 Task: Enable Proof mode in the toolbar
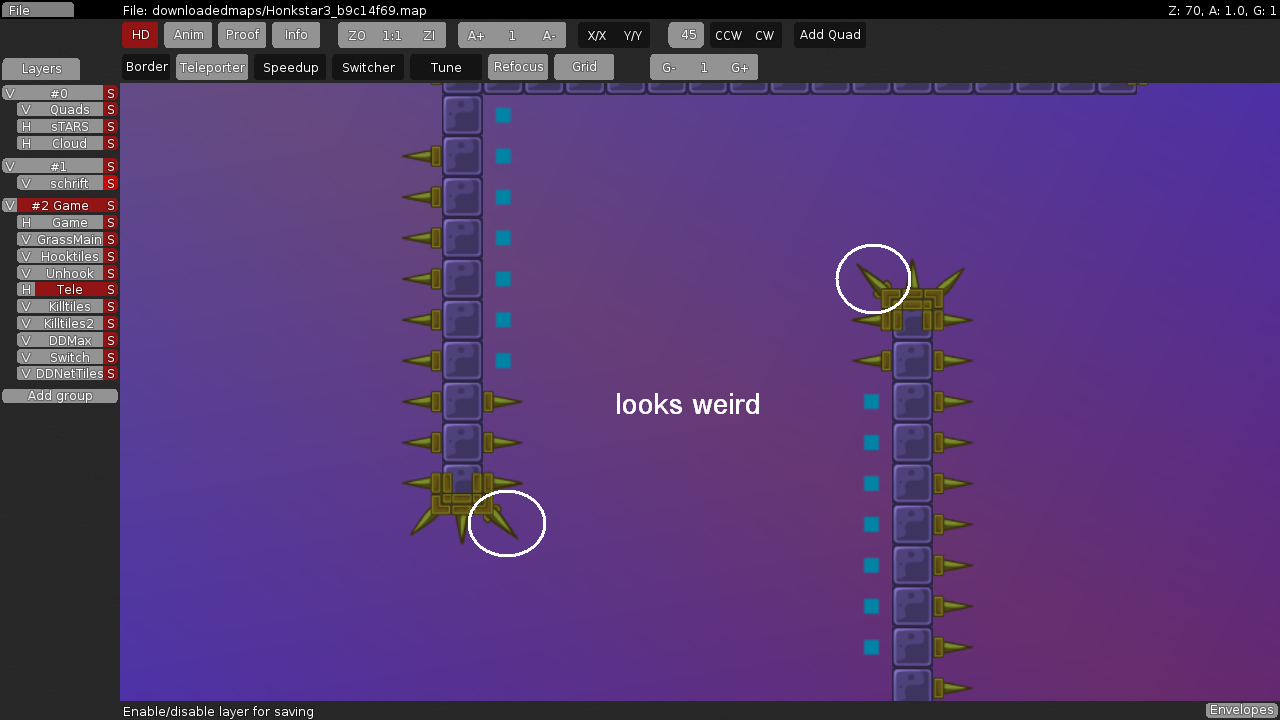click(242, 34)
